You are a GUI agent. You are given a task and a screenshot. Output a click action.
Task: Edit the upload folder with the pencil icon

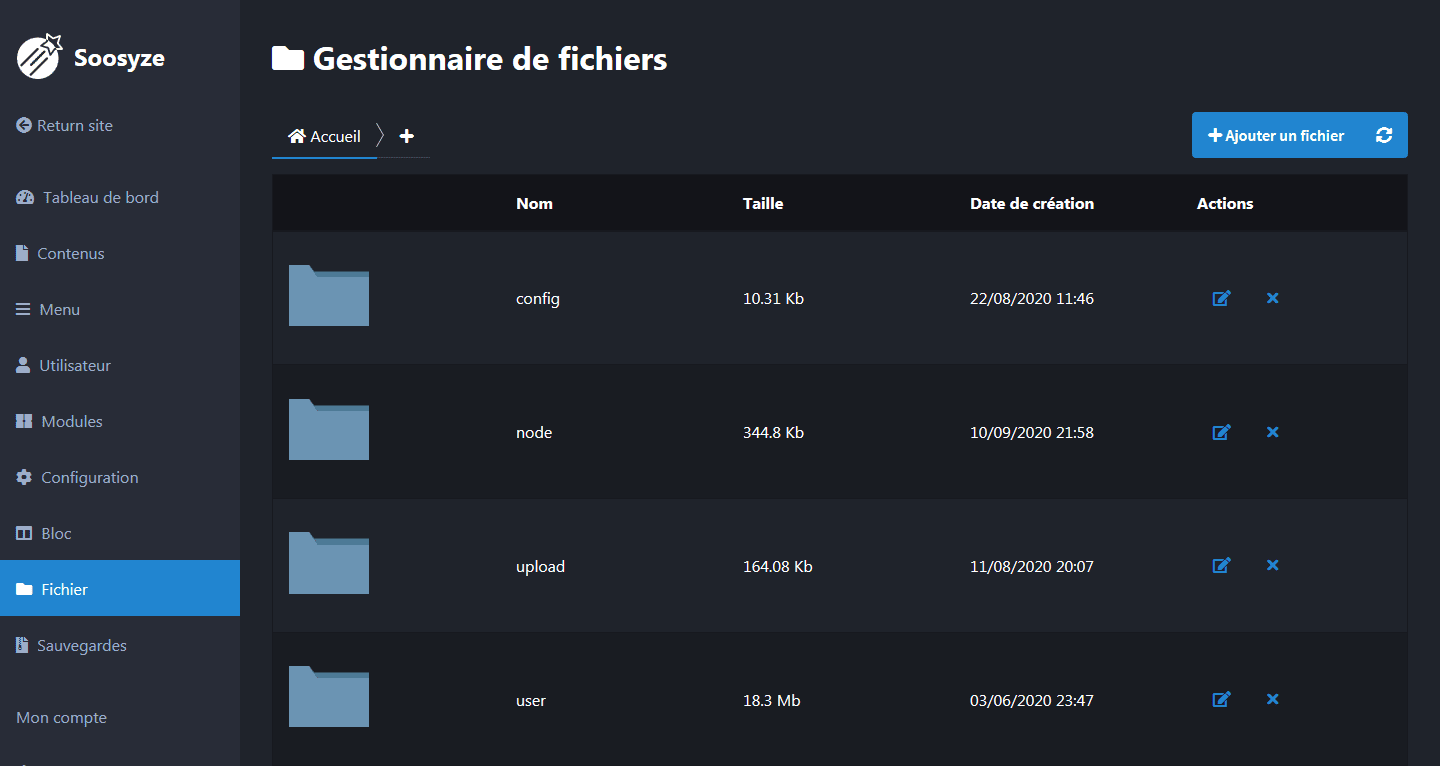coord(1221,565)
